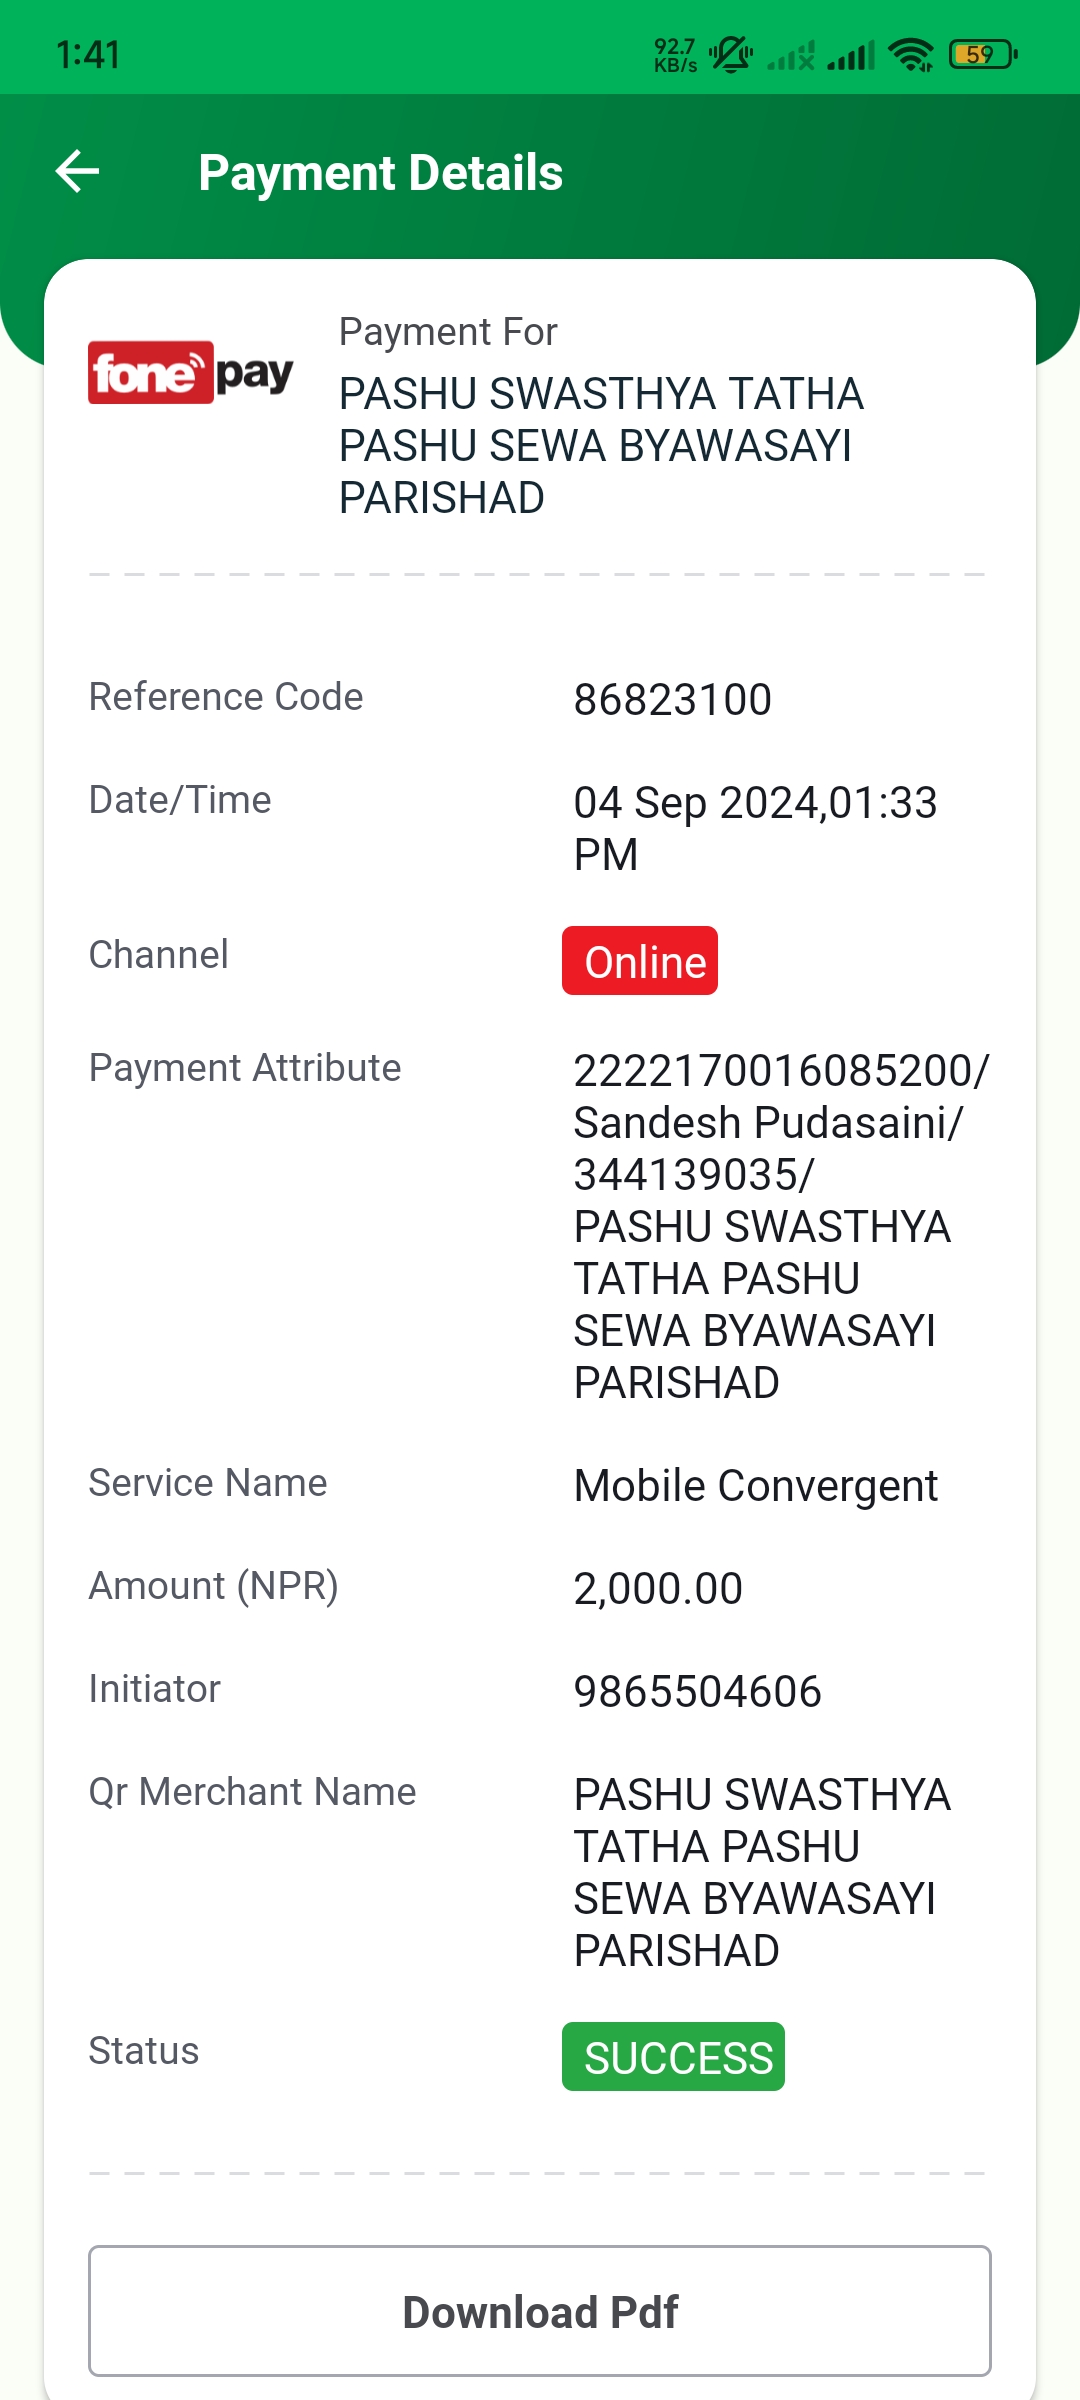Tap the Wi-Fi status icon
This screenshot has width=1080, height=2400.
click(x=911, y=54)
